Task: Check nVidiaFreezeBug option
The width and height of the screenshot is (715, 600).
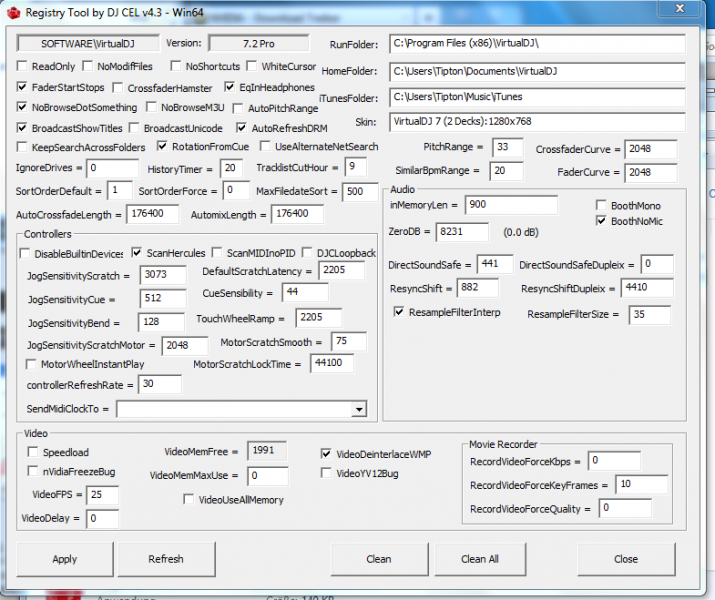Action: click(32, 471)
